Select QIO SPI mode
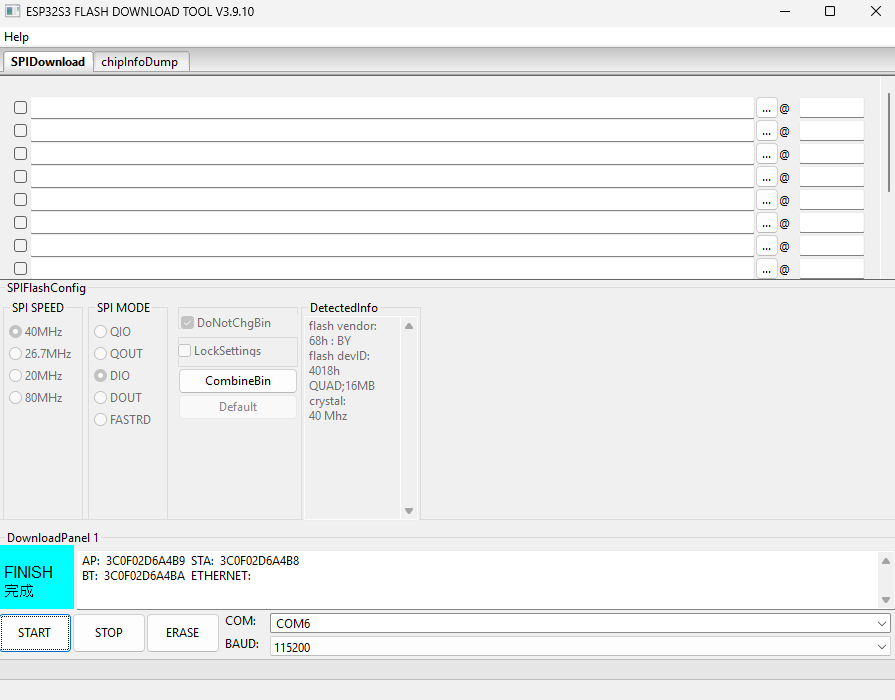This screenshot has height=700, width=895. tap(112, 332)
